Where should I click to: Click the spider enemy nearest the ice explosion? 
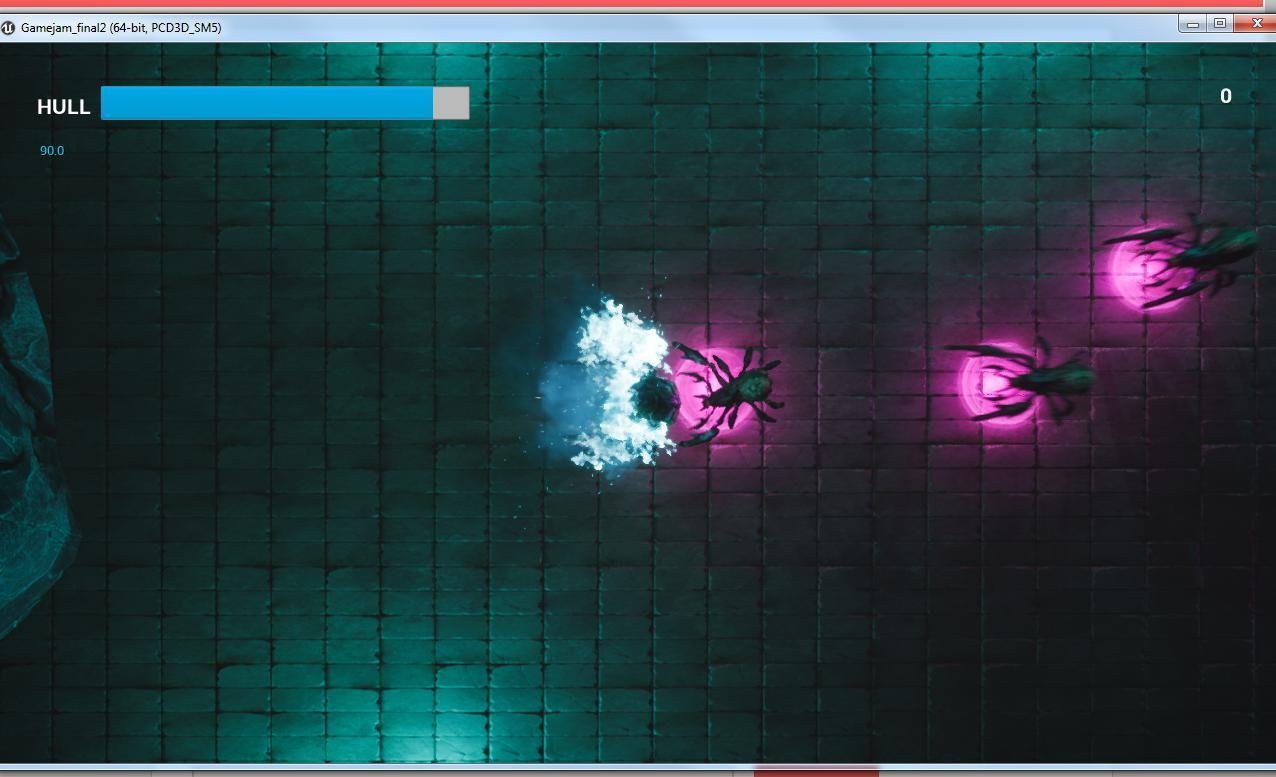click(735, 388)
